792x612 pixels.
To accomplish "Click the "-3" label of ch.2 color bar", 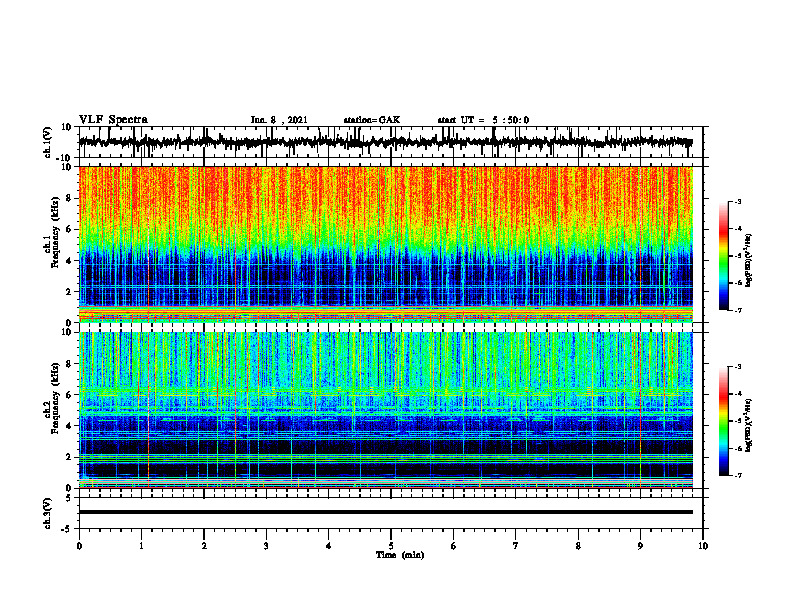I will click(737, 367).
